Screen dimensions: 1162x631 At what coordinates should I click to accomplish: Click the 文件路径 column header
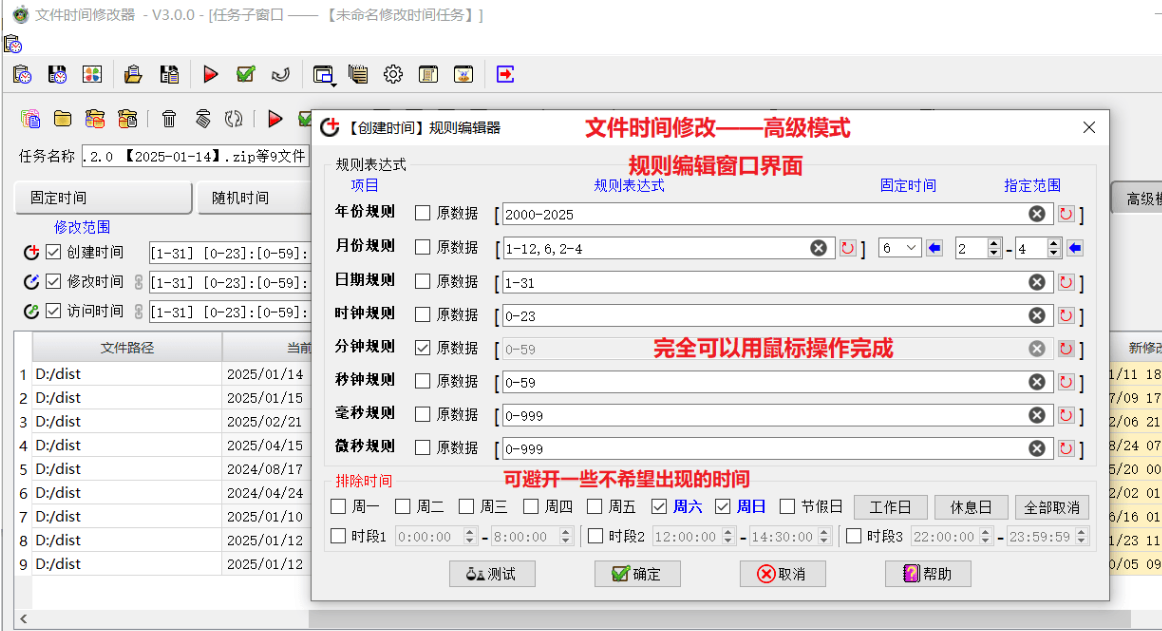[127, 347]
